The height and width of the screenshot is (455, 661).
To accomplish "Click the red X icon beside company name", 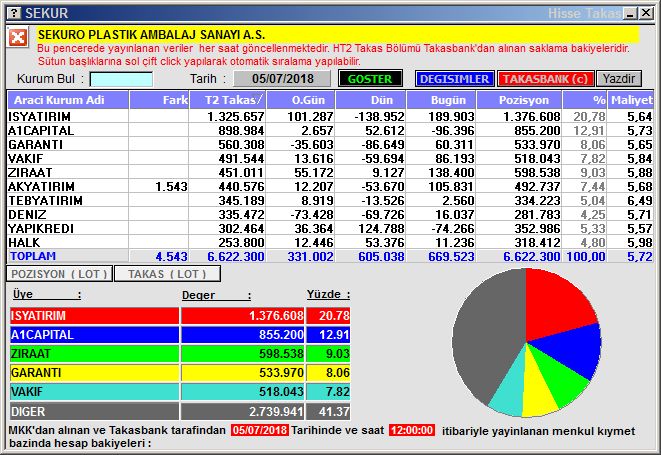I will [18, 38].
